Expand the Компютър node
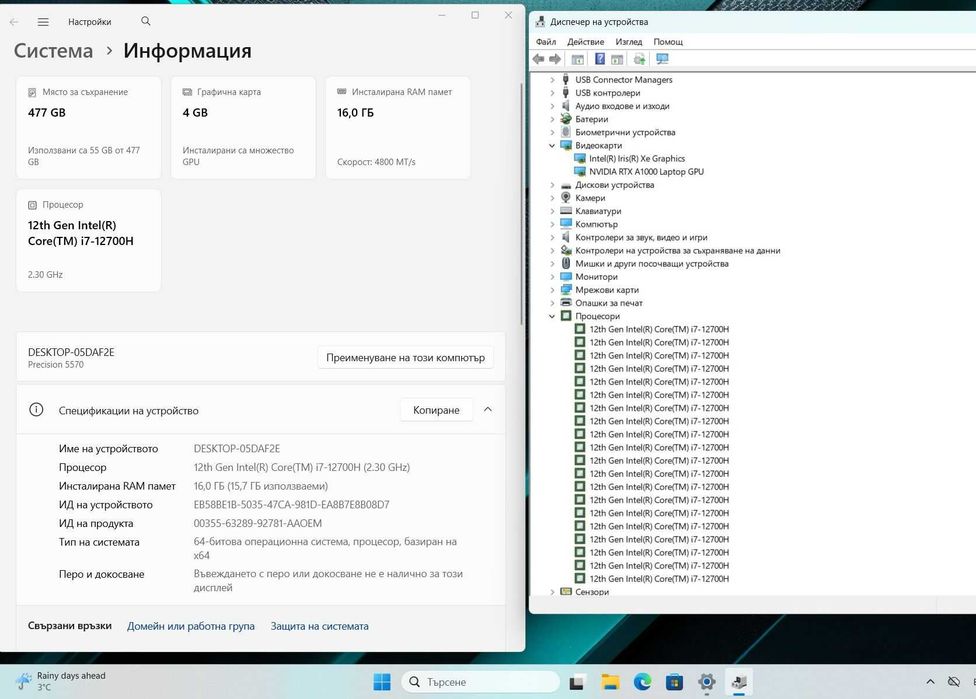Screen dimensions: 976x699 pos(552,224)
